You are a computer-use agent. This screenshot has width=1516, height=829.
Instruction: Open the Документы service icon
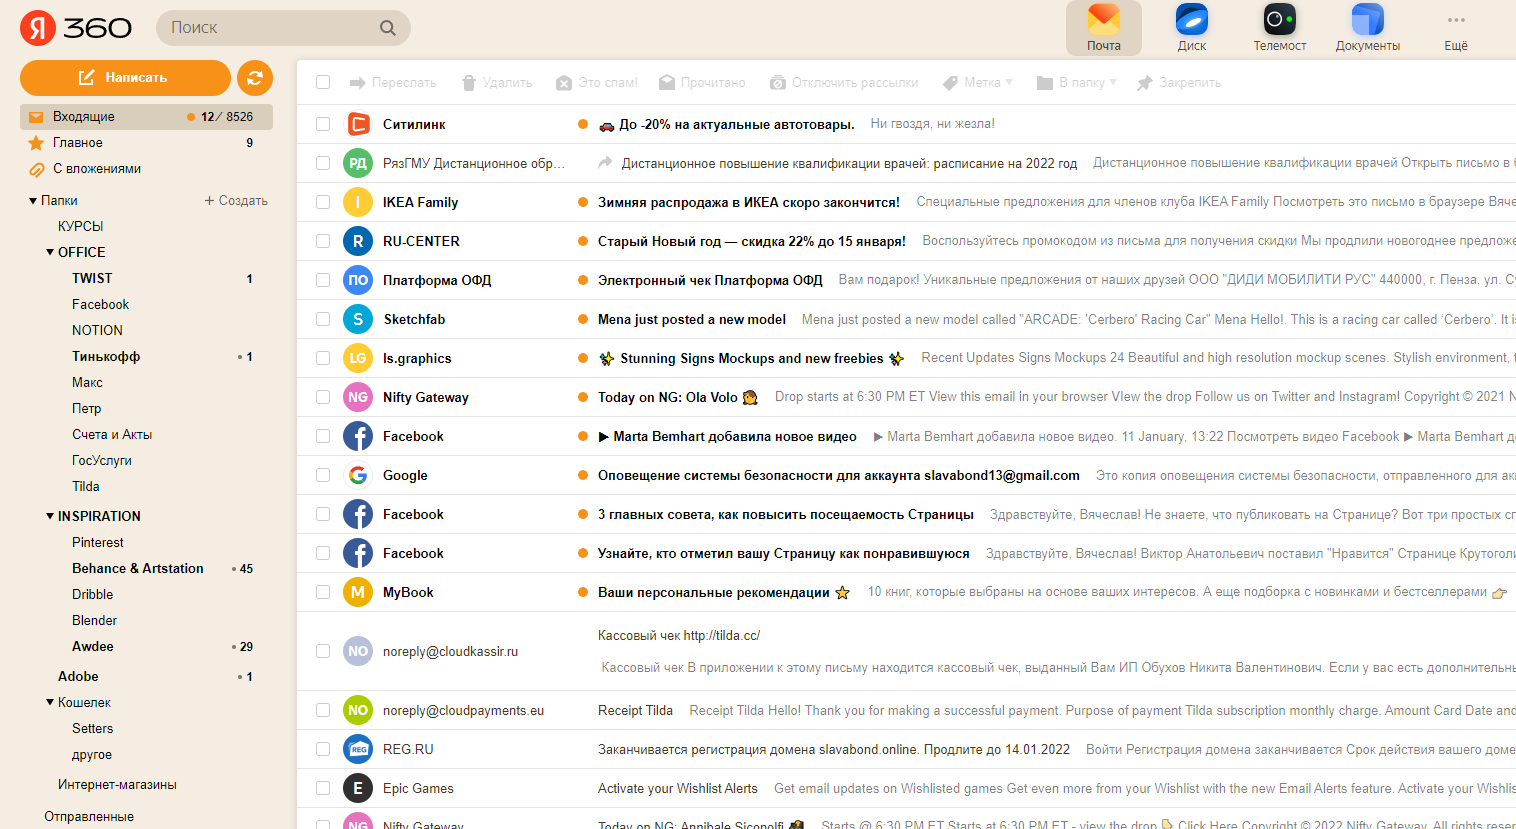click(x=1368, y=28)
